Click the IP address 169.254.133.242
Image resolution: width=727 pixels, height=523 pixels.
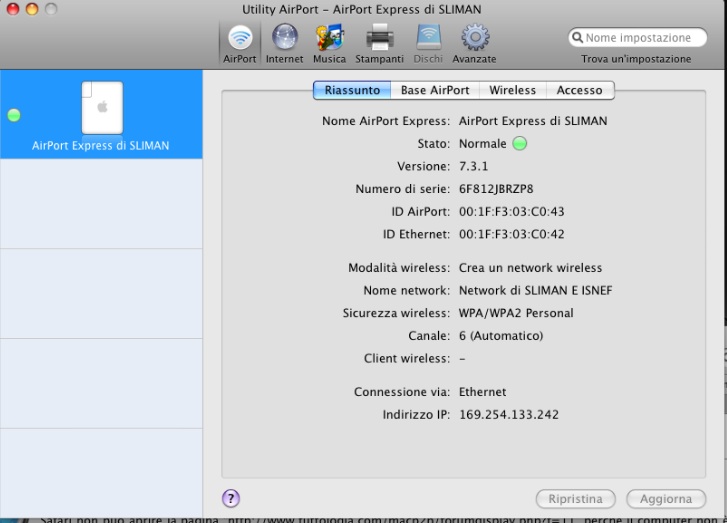pyautogui.click(x=509, y=415)
